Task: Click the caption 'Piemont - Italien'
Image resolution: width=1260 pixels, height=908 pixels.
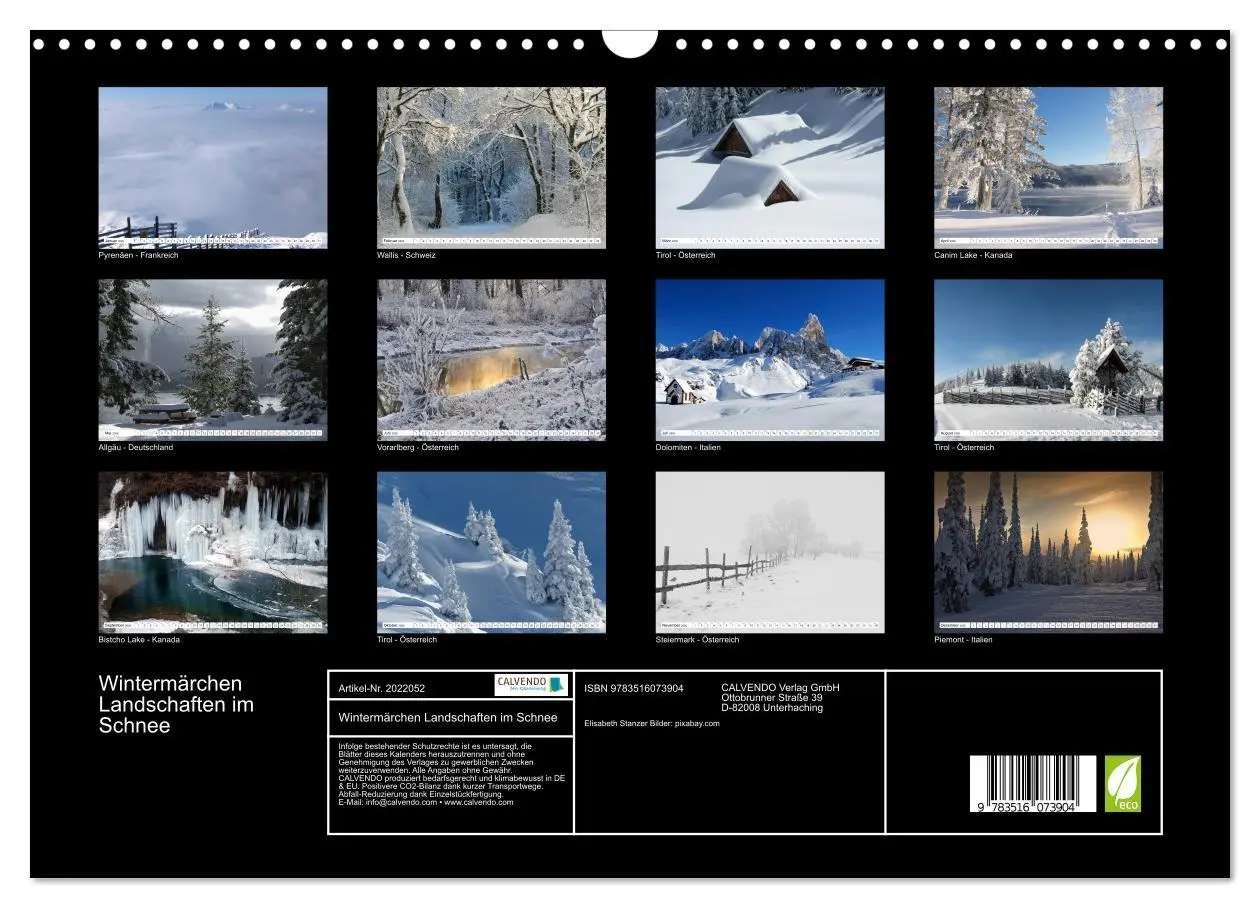Action: 963,640
